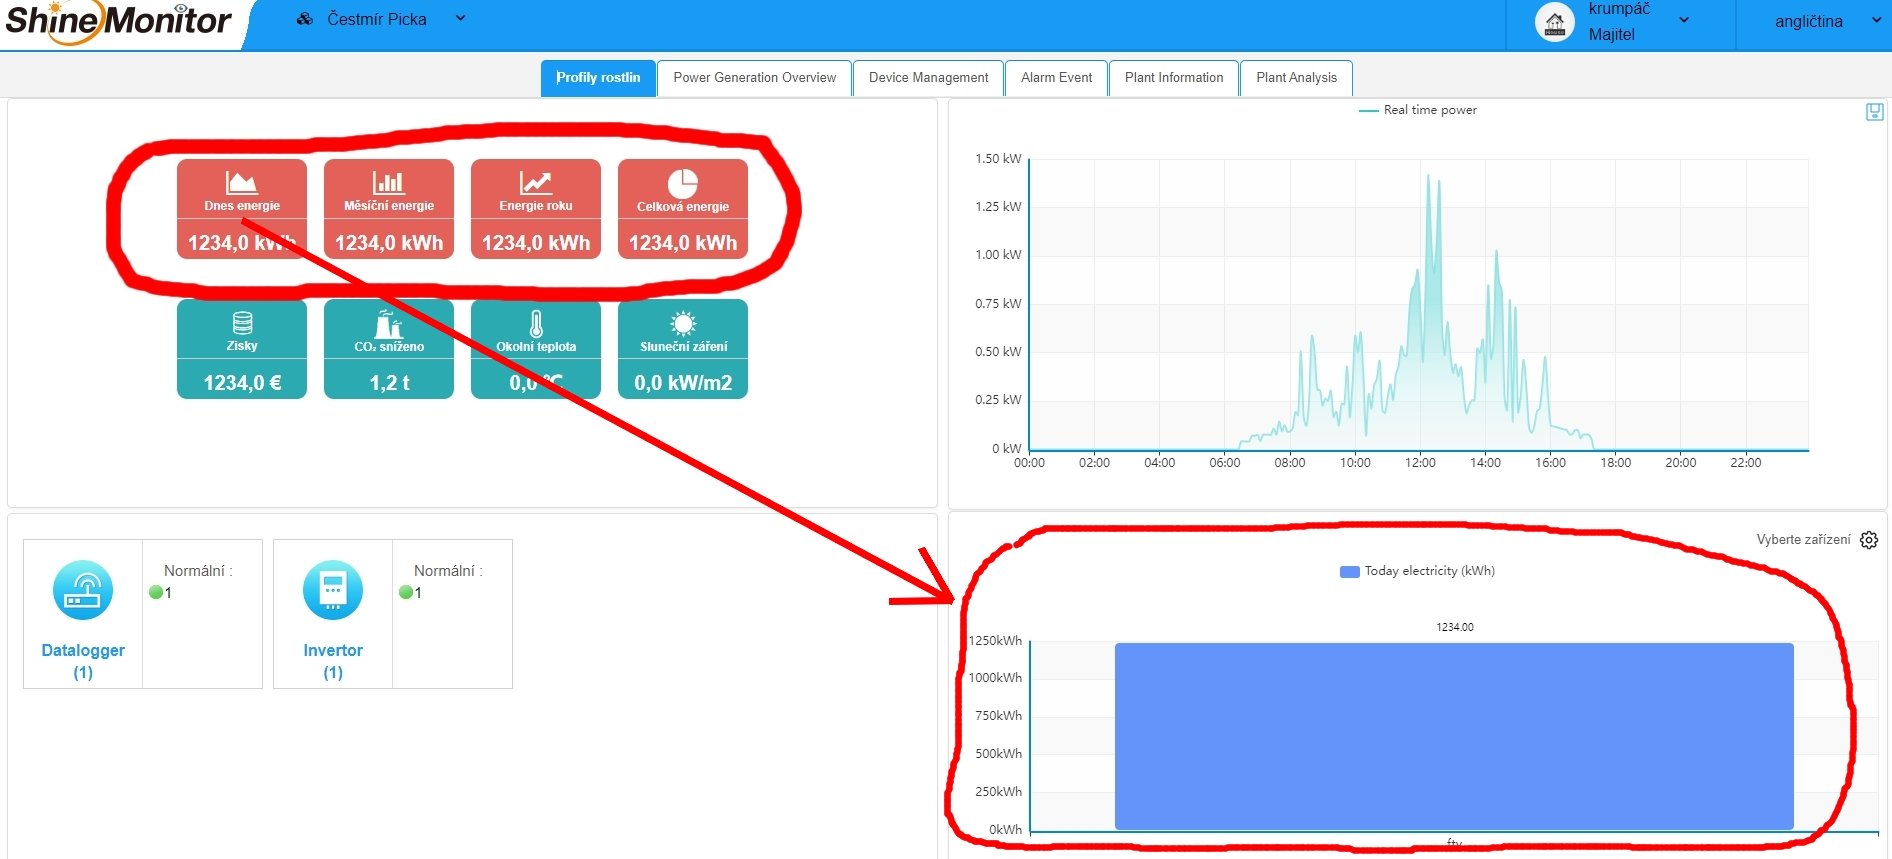This screenshot has height=859, width=1892.
Task: Open the Čestmír Picka plant dropdown
Action: tap(460, 18)
